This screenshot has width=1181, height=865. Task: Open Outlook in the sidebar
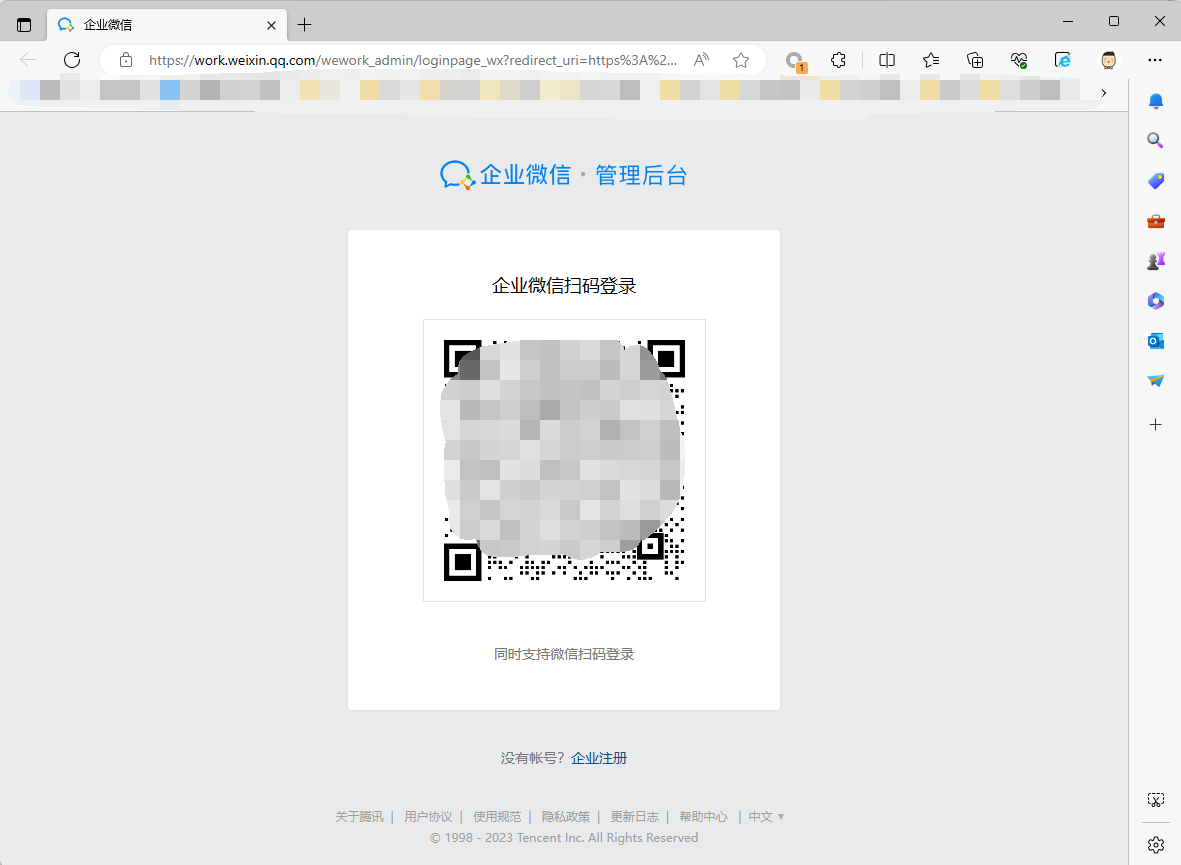click(1156, 341)
